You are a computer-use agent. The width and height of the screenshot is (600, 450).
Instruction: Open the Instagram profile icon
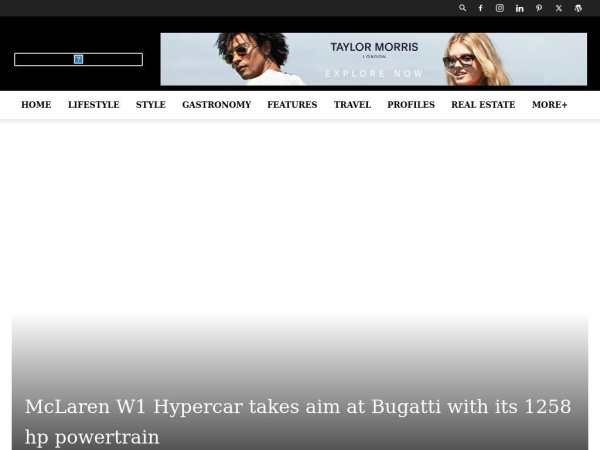pos(500,8)
